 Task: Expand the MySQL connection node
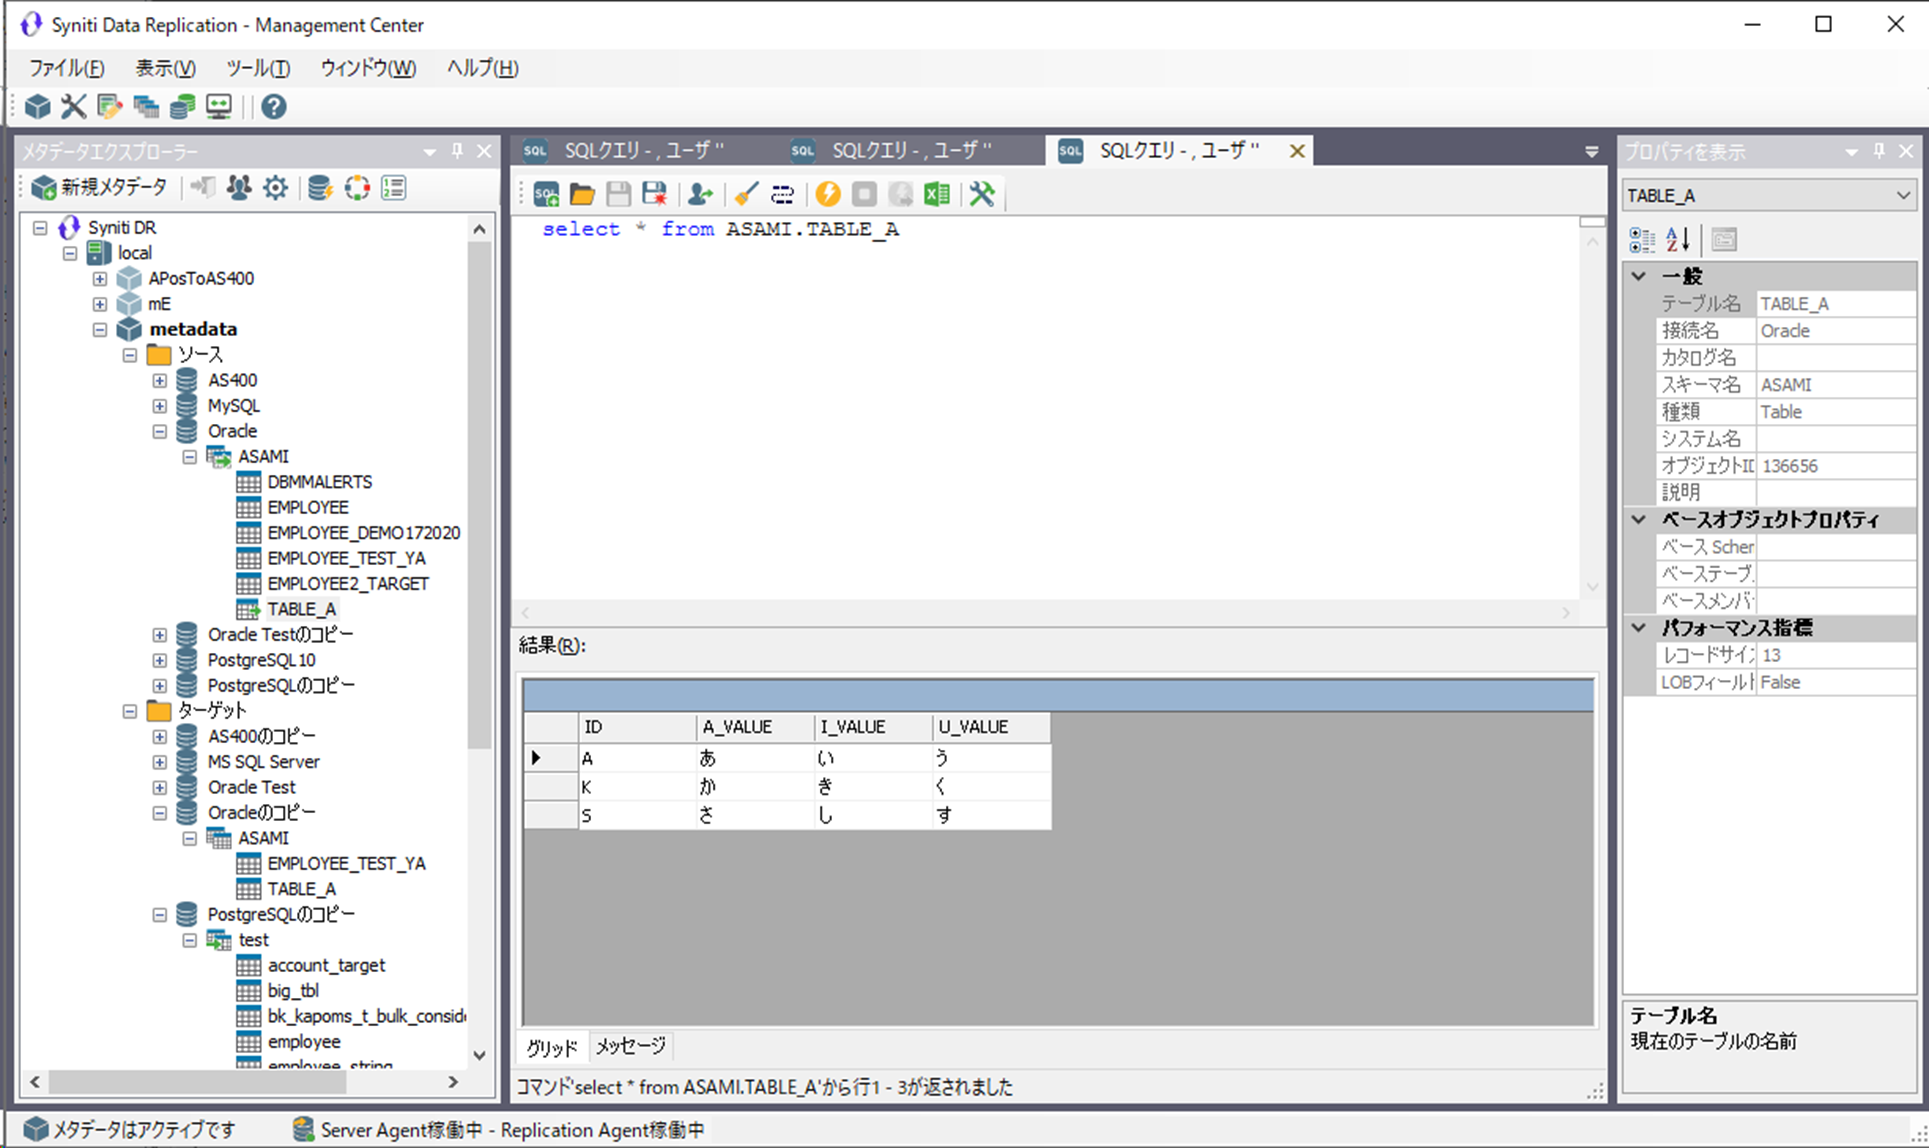(x=160, y=406)
